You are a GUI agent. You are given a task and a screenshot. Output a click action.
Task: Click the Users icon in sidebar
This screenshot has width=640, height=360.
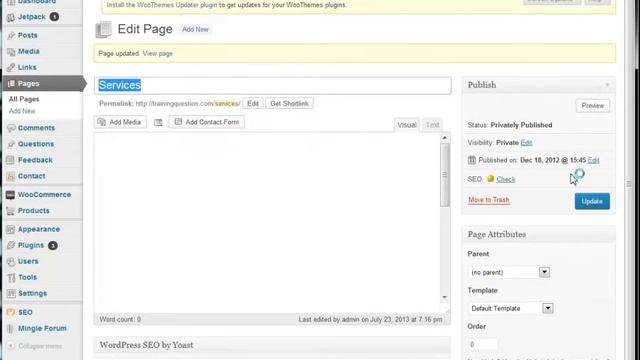[11, 261]
